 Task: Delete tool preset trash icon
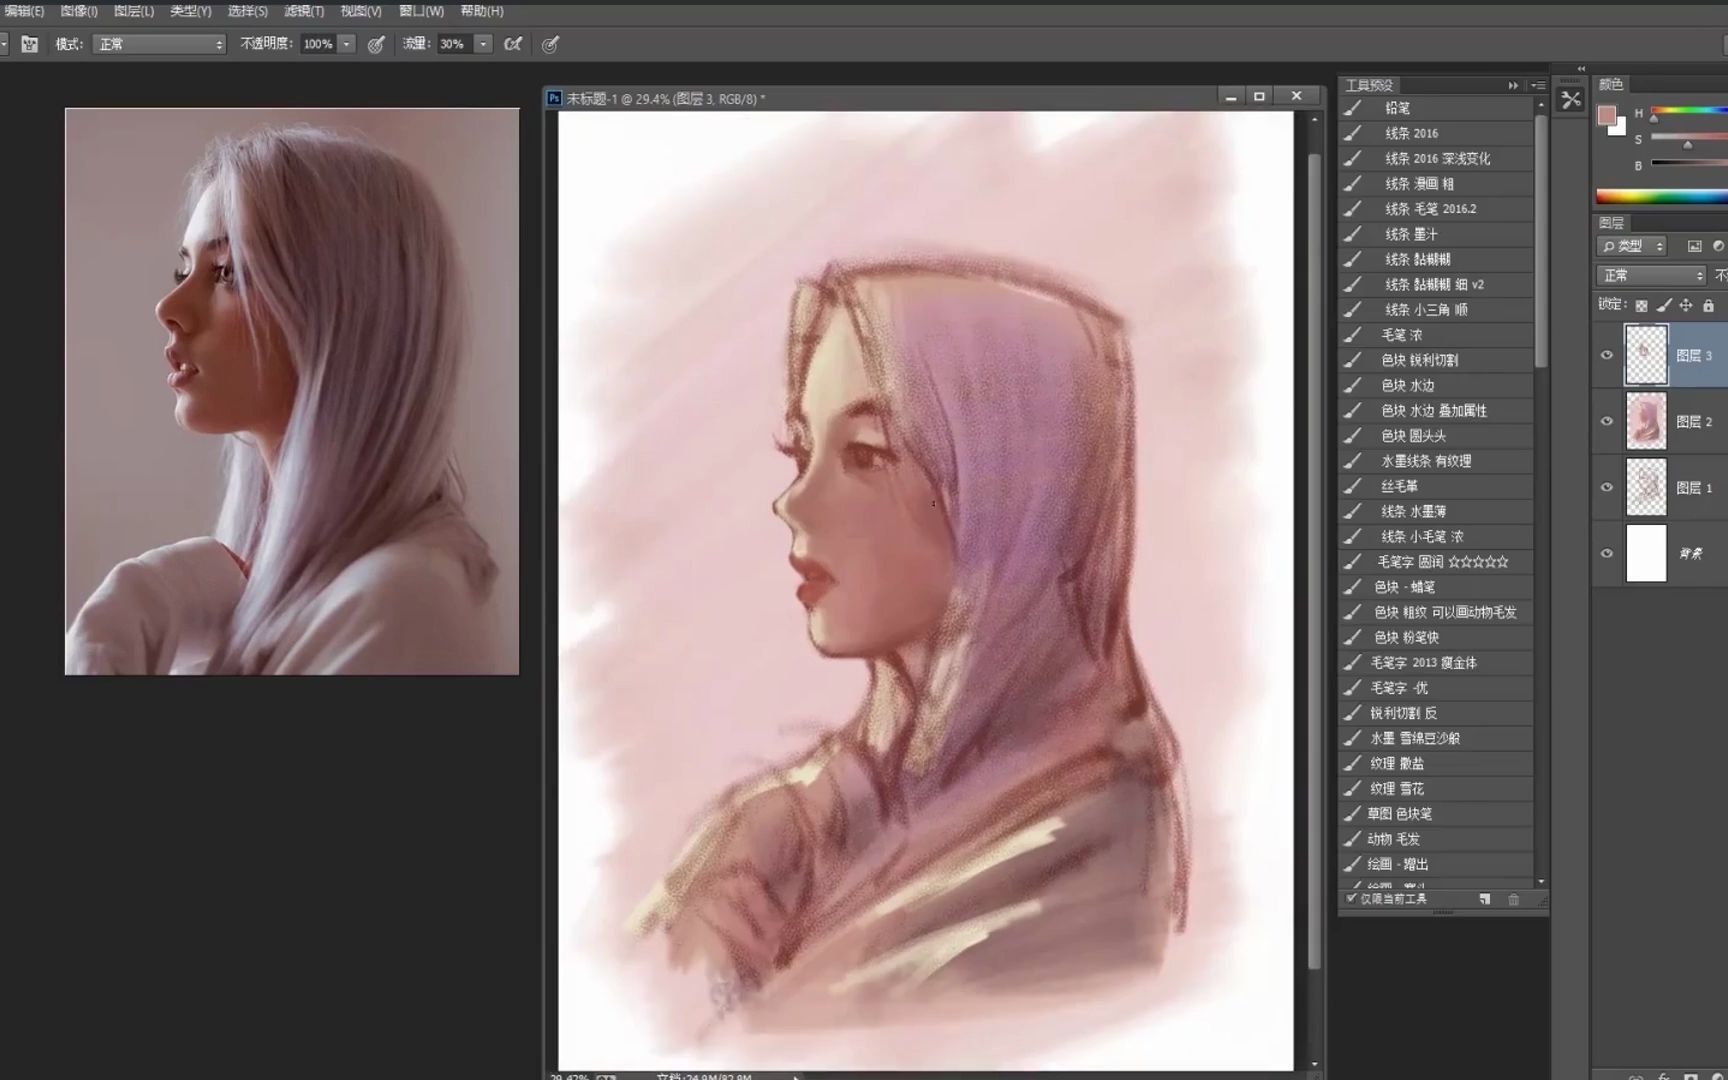click(1513, 899)
